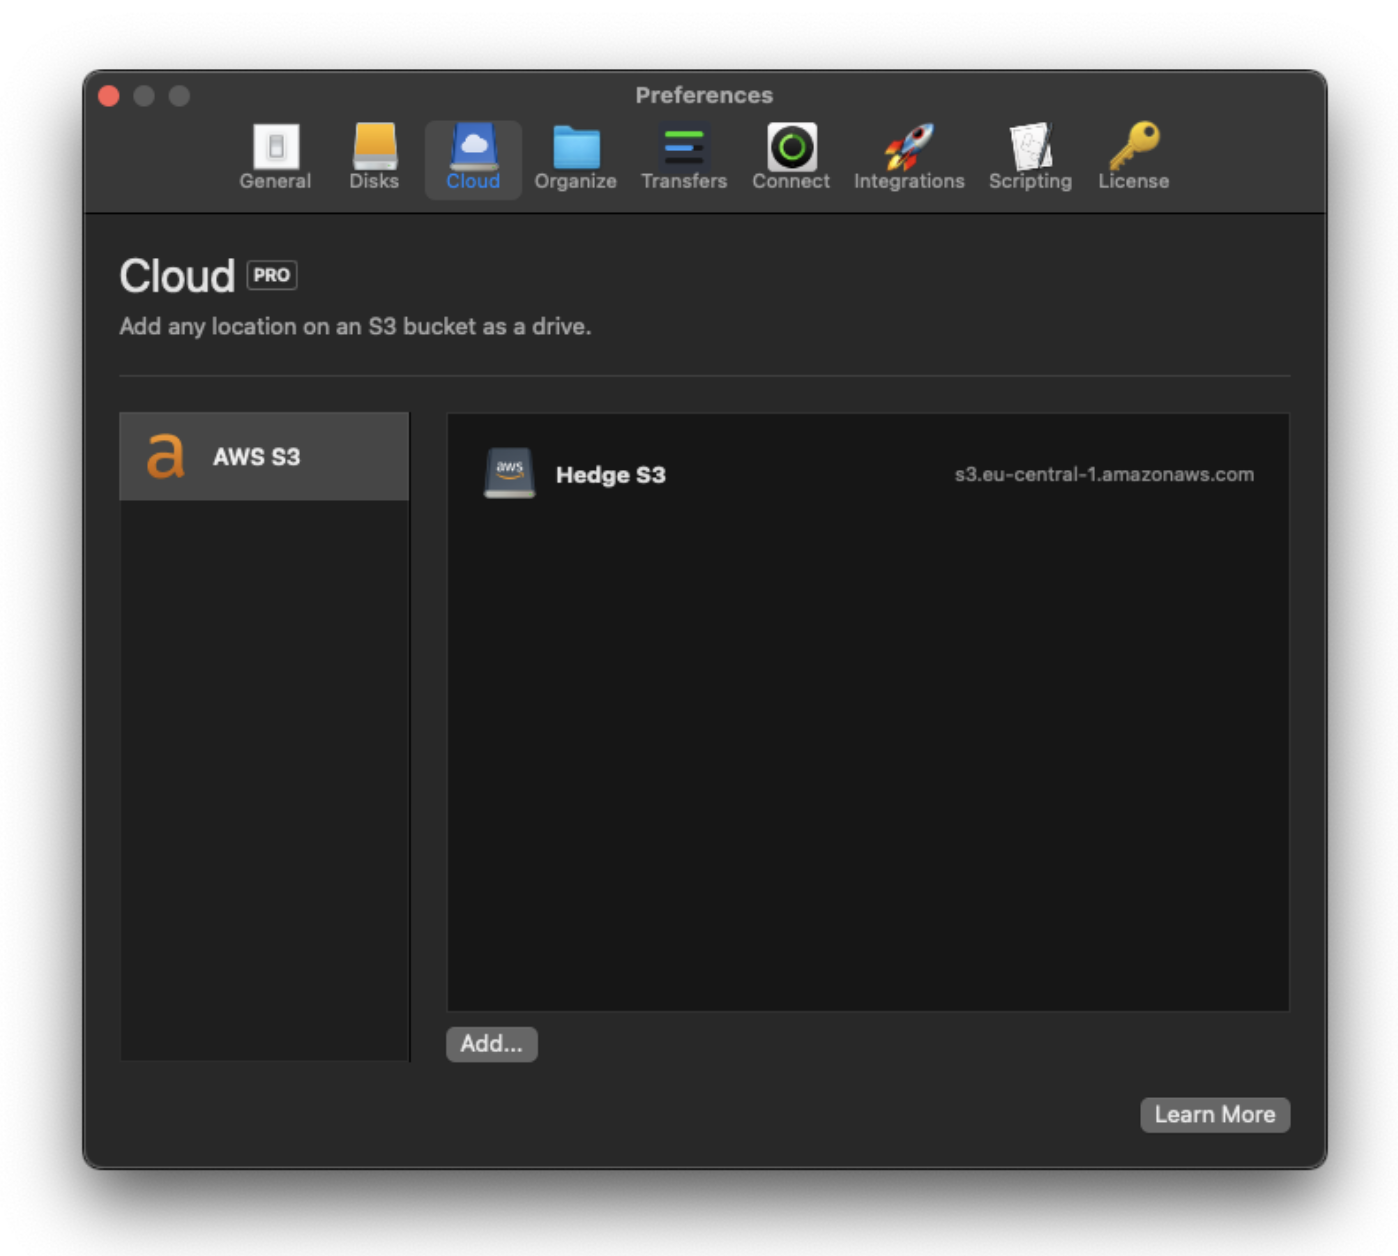
Task: Click the aws drive icon for Hedge S3
Action: click(510, 473)
